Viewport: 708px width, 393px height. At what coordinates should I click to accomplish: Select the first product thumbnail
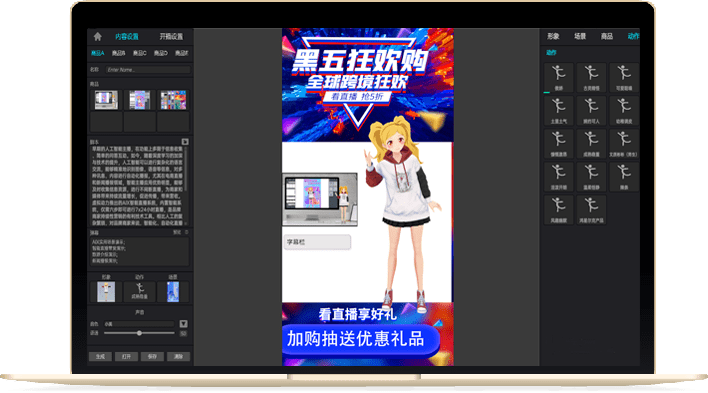point(106,100)
